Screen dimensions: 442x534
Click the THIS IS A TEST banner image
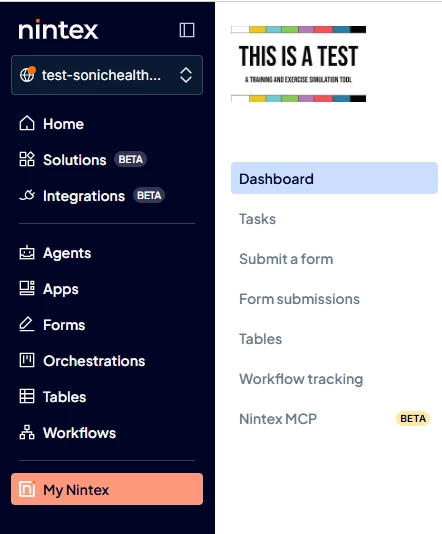pyautogui.click(x=299, y=64)
